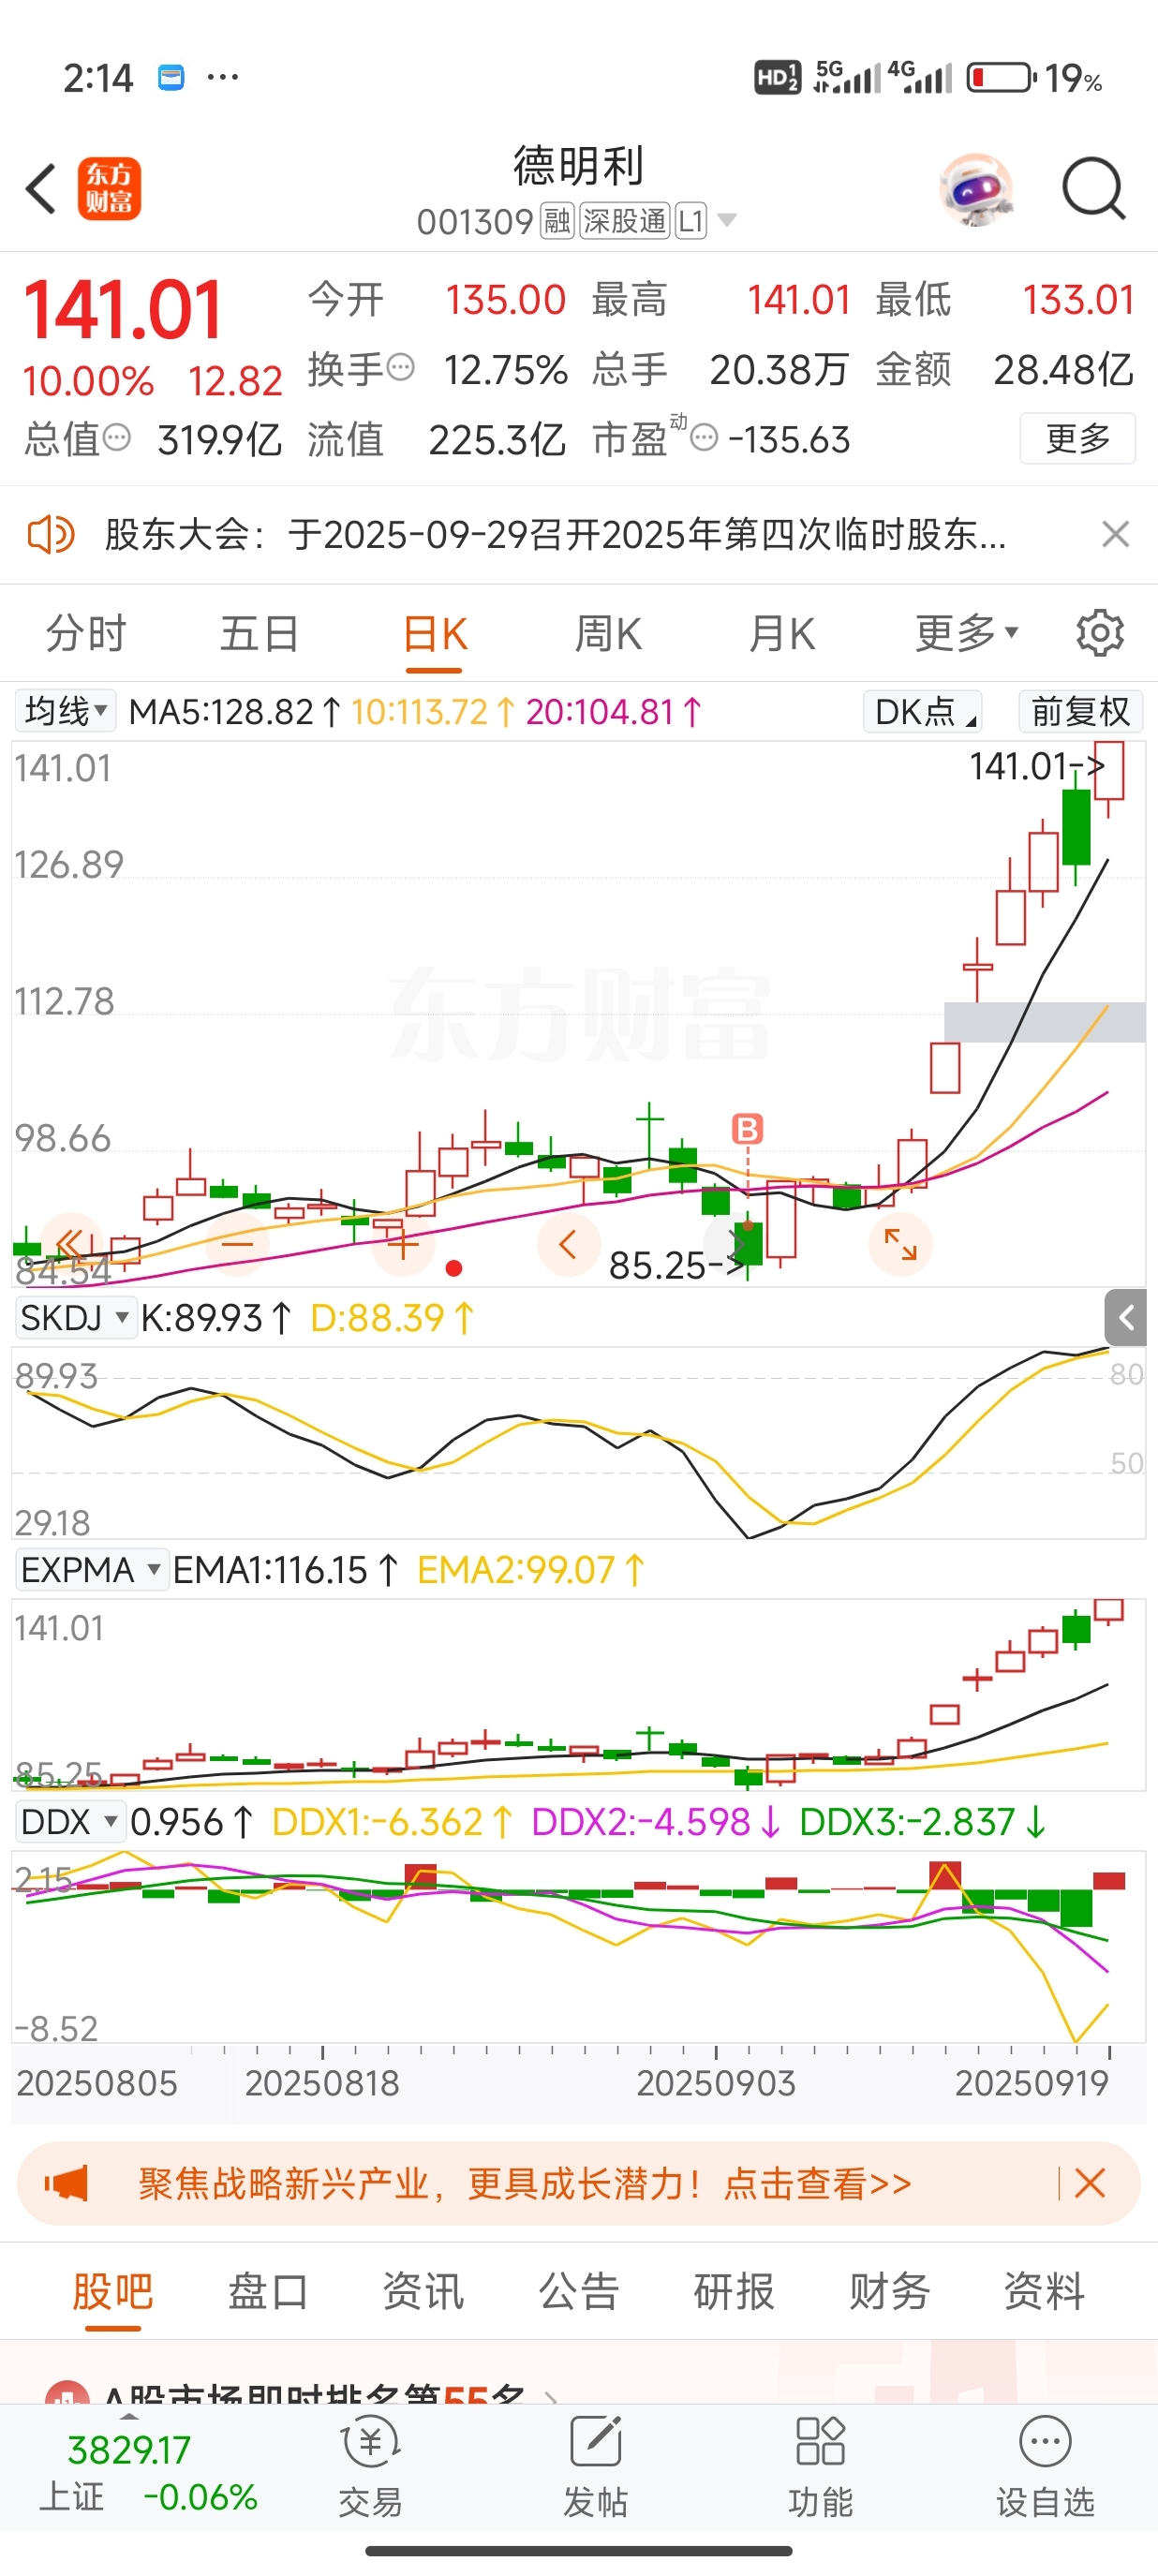The height and width of the screenshot is (2576, 1158).
Task: Tap the 上证 3829.17 index ticker
Action: pos(147,2472)
